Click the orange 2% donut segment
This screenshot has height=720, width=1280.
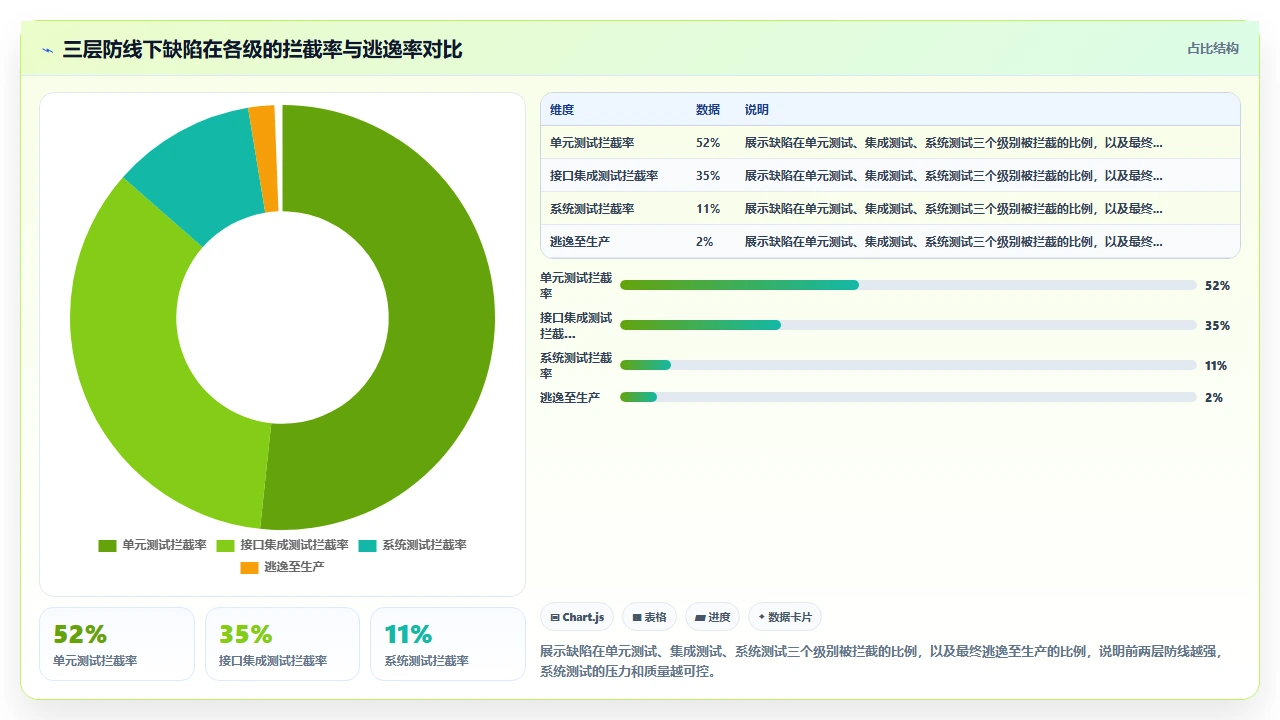[265, 158]
